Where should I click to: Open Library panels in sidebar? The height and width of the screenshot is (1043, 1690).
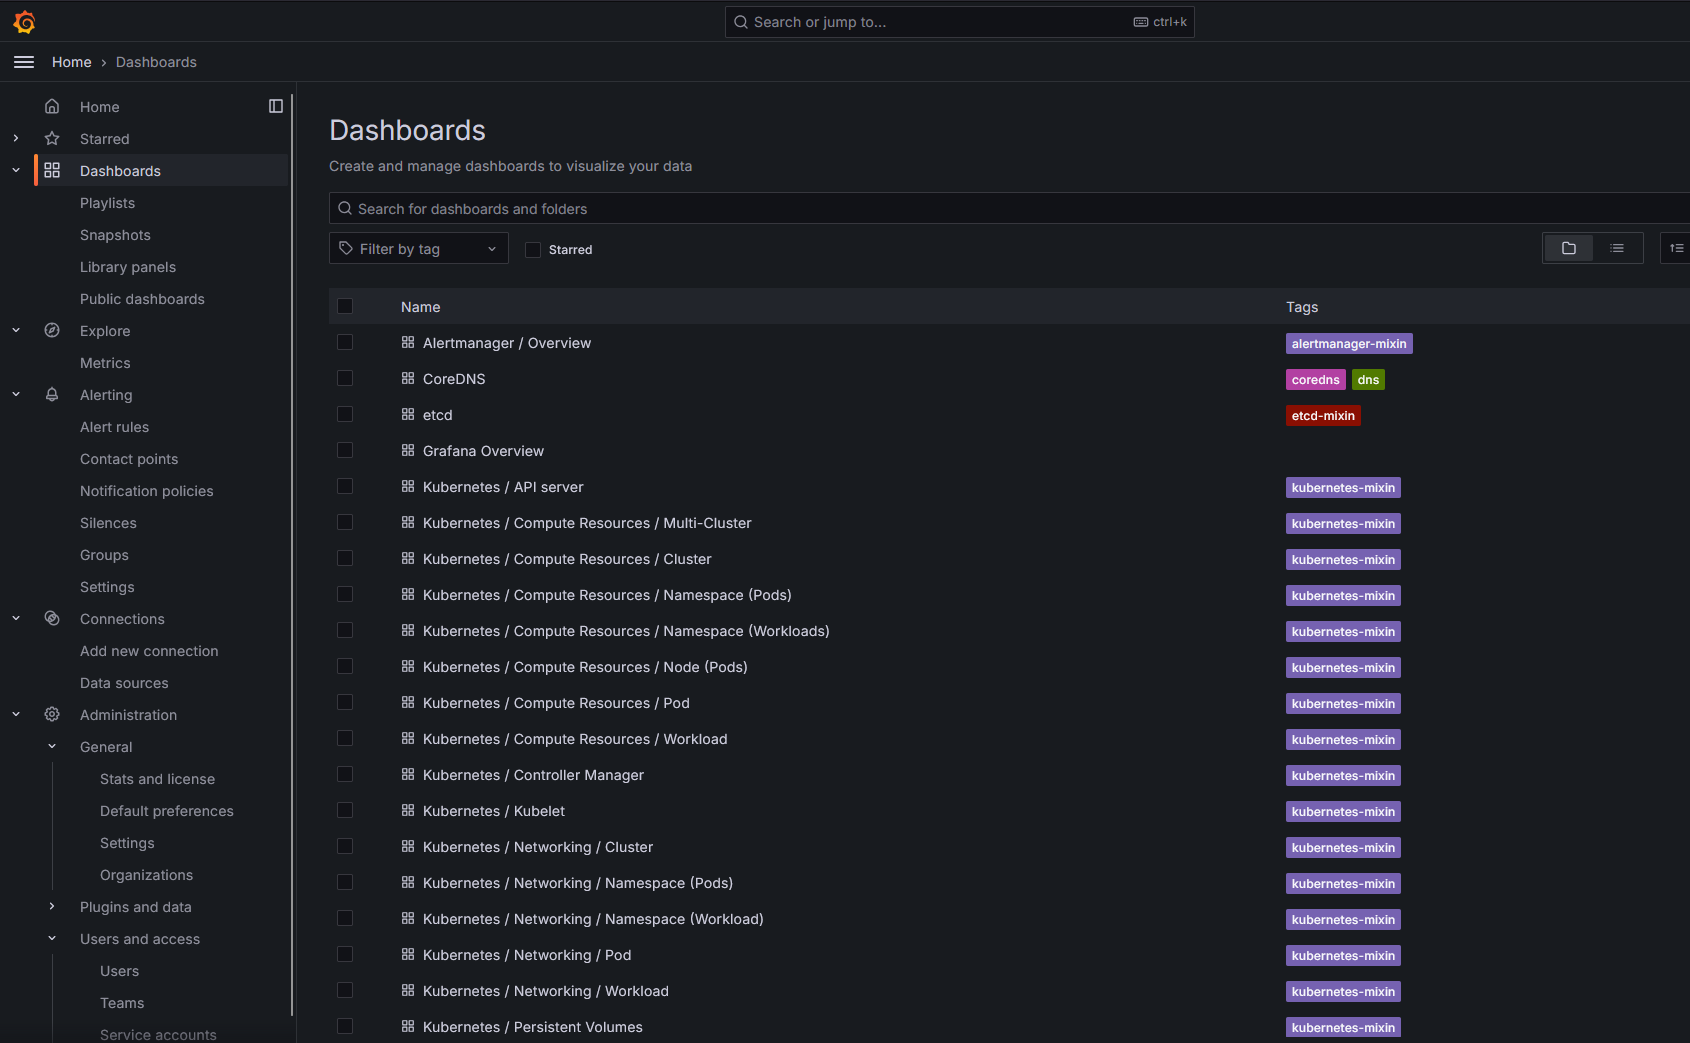128,267
